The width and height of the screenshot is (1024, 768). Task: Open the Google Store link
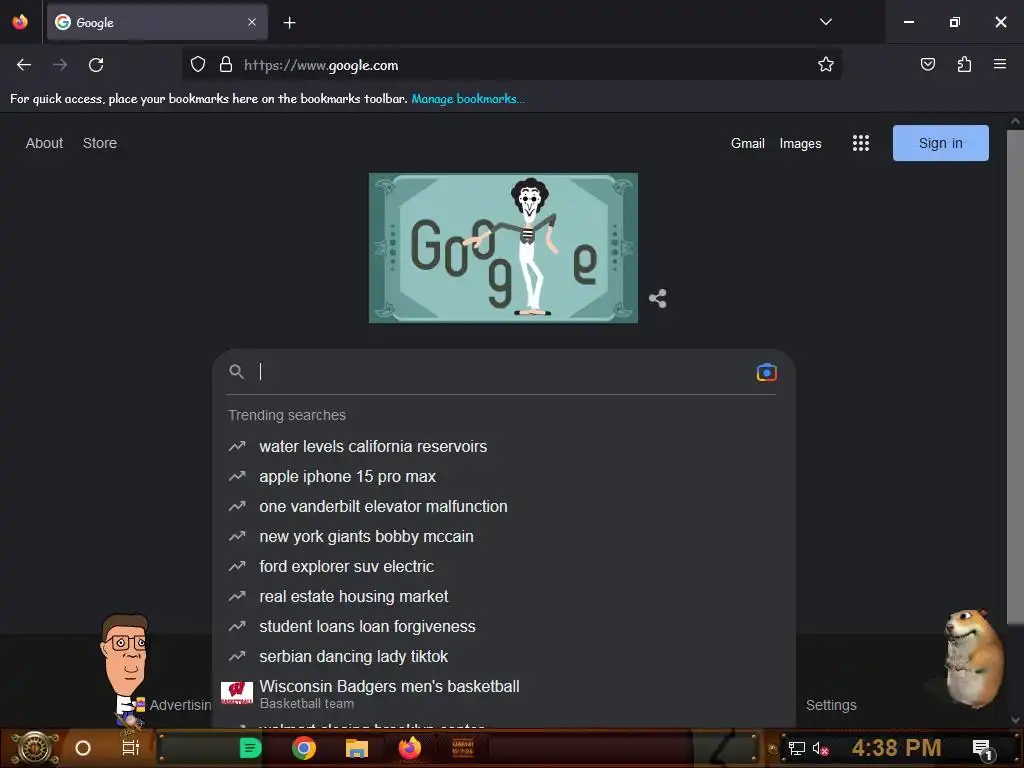[x=100, y=143]
